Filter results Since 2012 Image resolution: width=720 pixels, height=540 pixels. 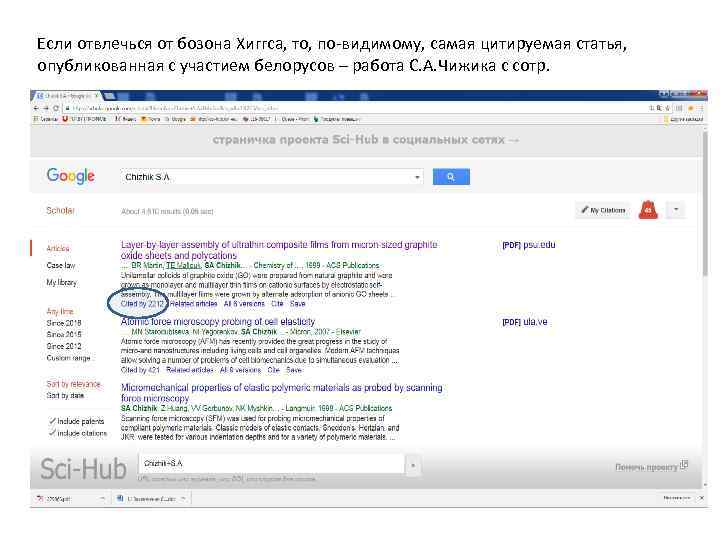[x=64, y=346]
